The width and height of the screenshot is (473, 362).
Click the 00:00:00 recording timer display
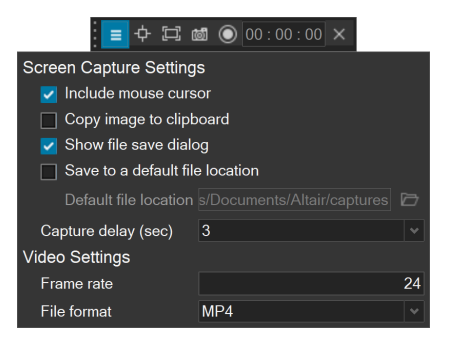coord(284,34)
